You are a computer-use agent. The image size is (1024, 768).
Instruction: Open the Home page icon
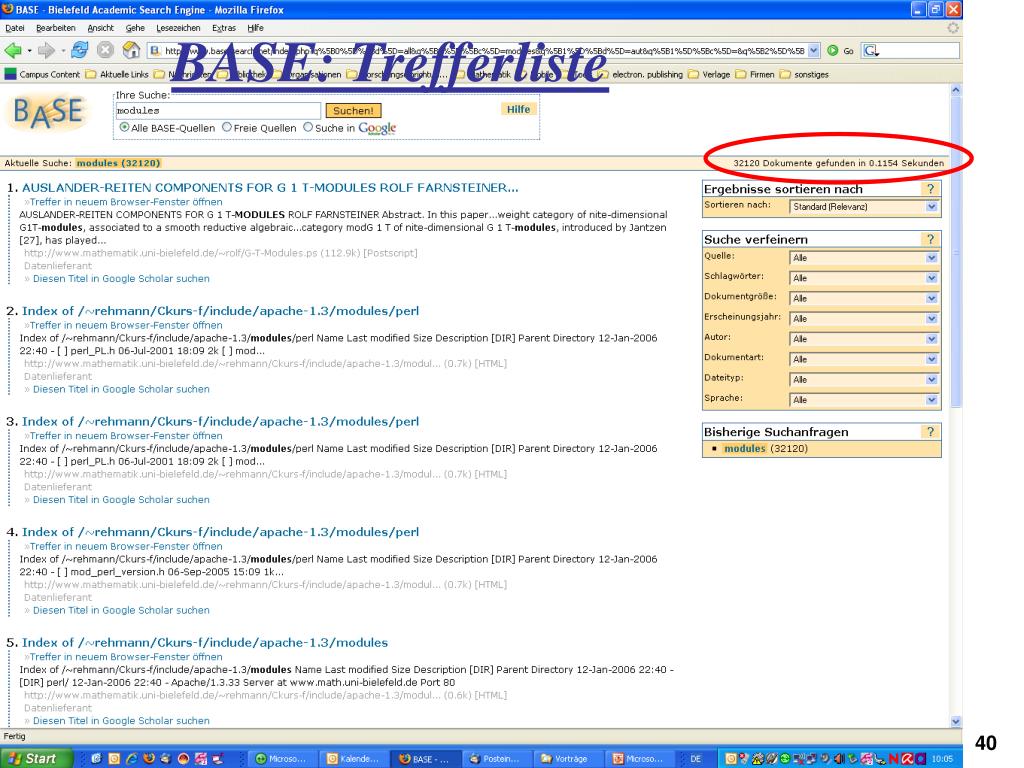pyautogui.click(x=131, y=50)
